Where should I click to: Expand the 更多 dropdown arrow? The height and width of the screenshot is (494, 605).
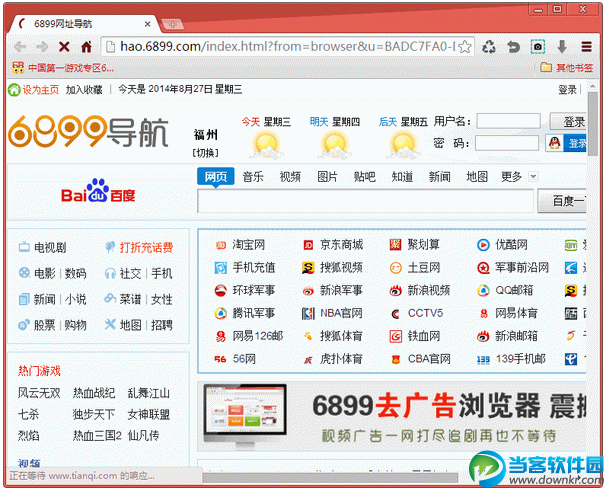(533, 177)
